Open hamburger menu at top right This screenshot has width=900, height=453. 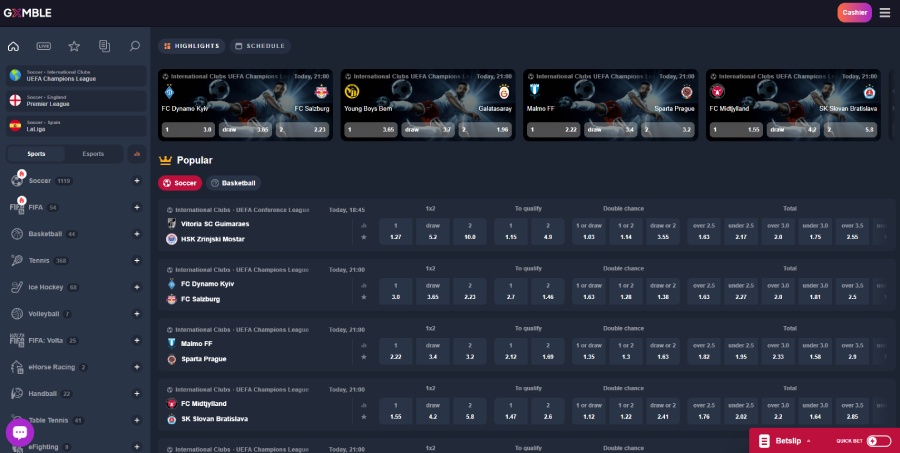tap(885, 13)
